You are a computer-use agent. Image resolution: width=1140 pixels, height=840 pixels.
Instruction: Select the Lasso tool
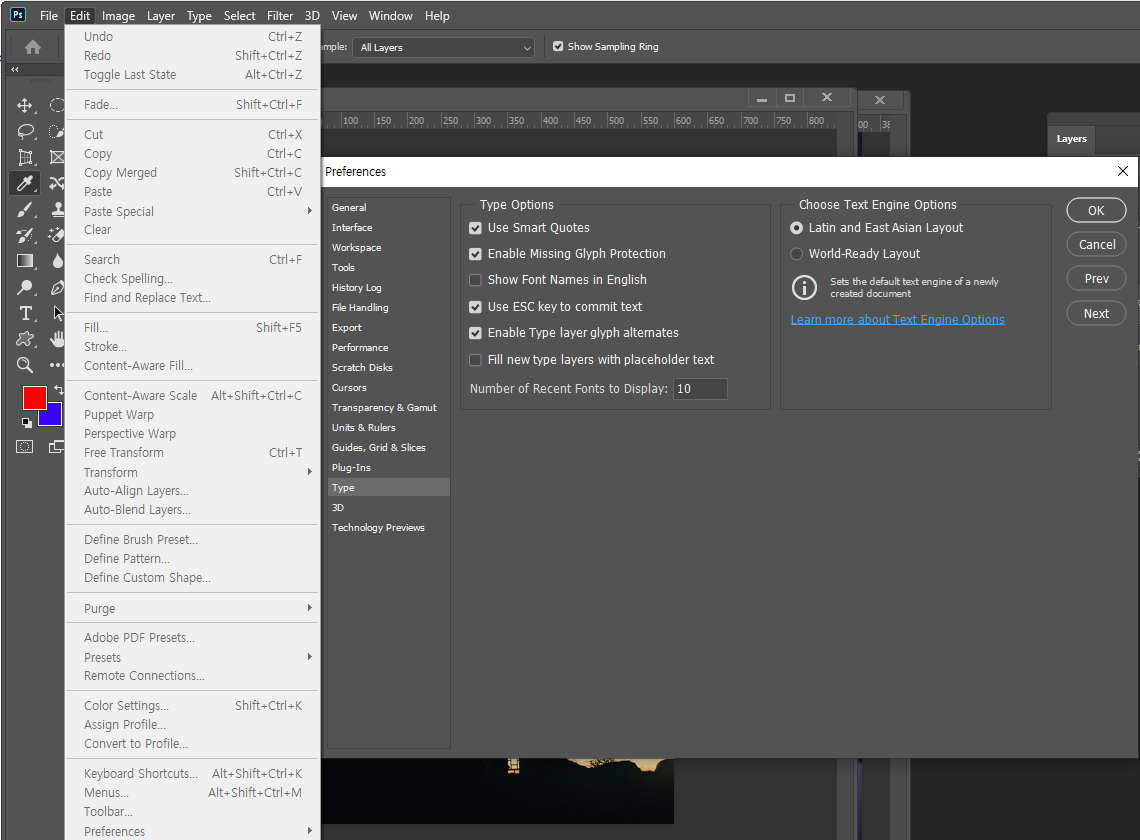(x=25, y=132)
